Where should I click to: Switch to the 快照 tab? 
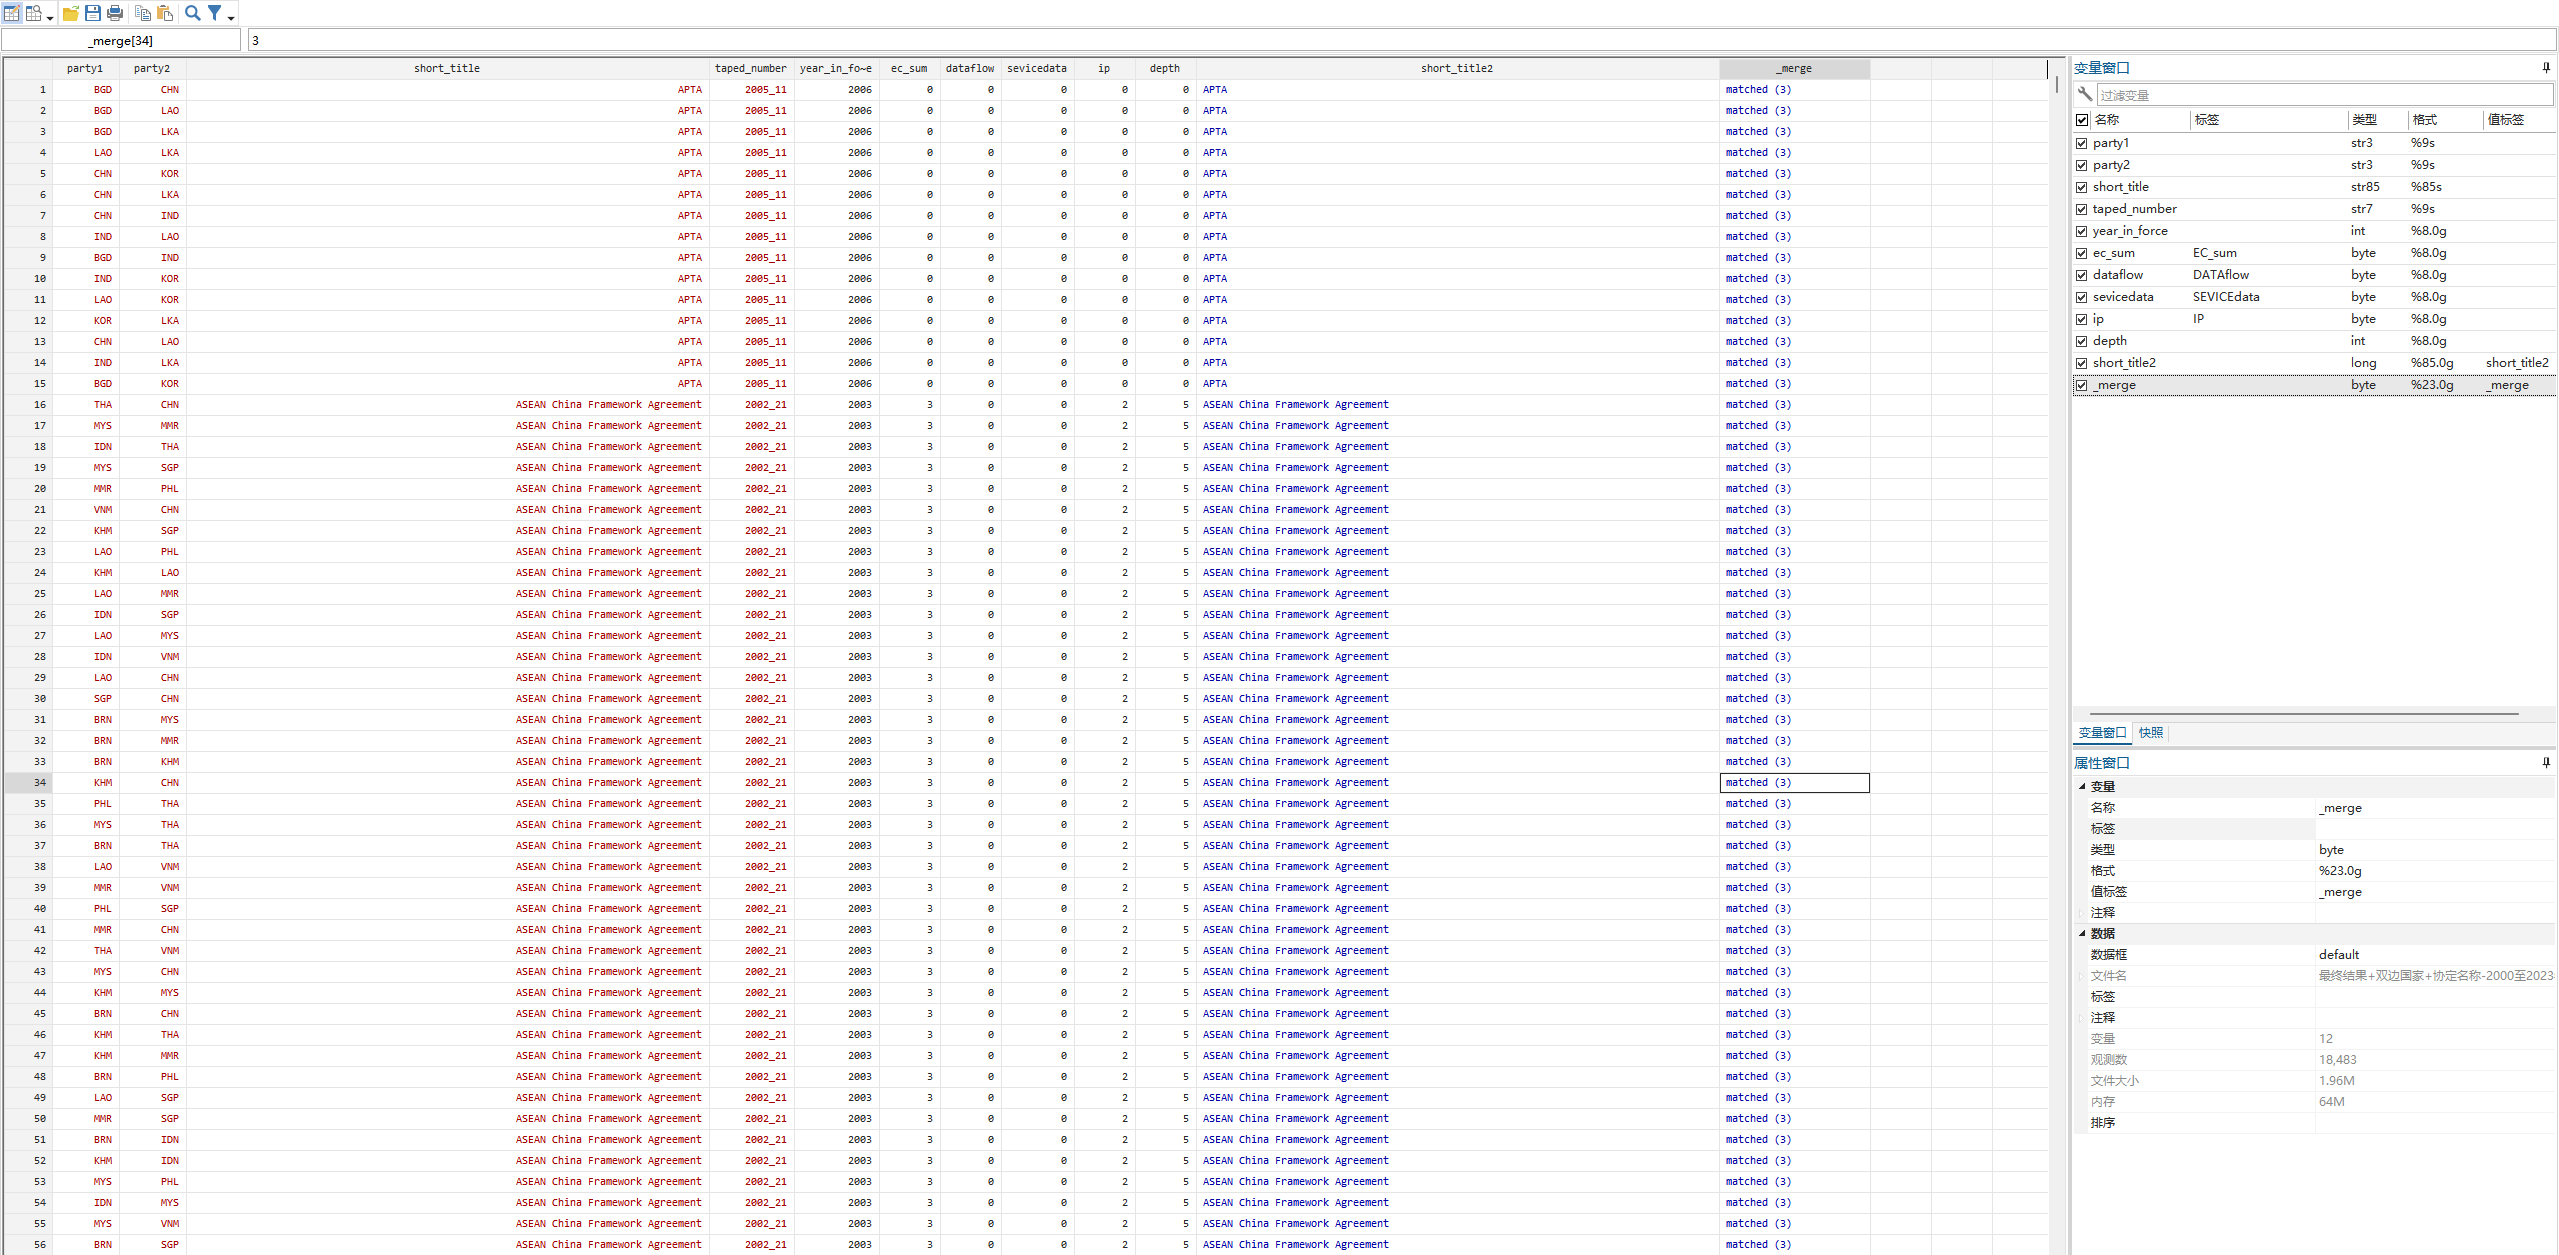pyautogui.click(x=2150, y=733)
